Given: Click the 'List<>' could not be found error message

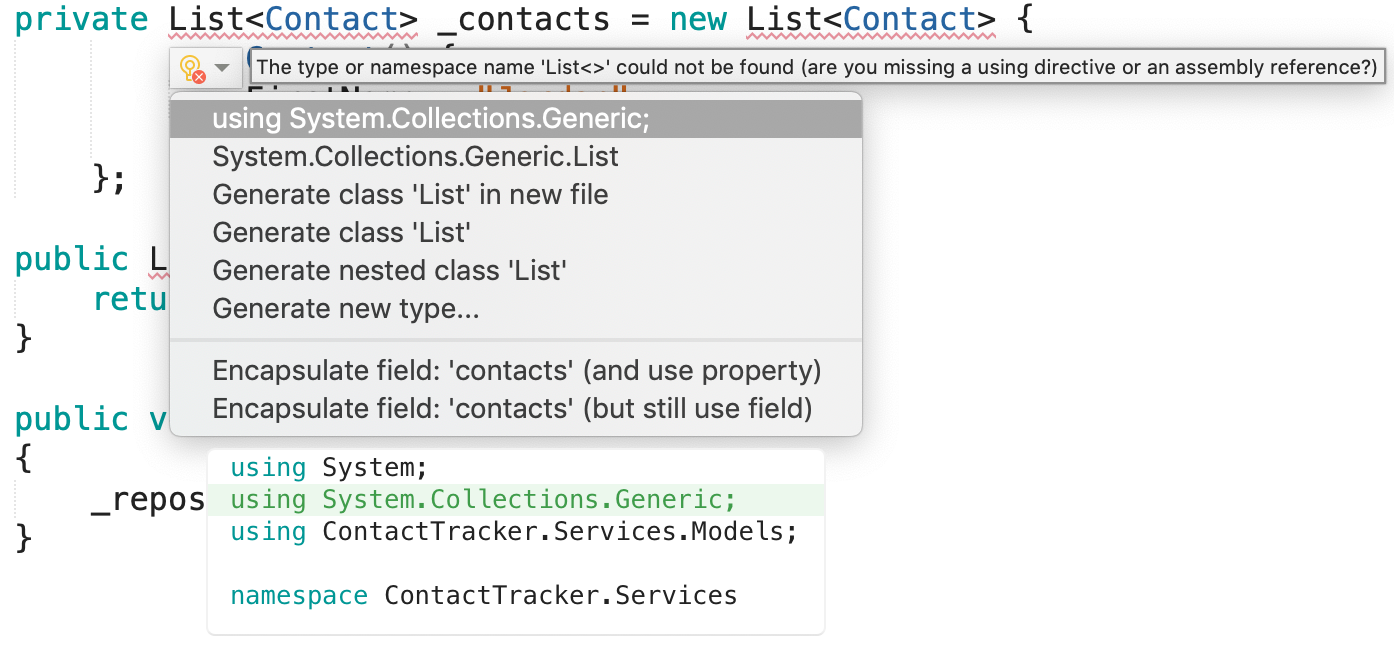Looking at the screenshot, I should click(815, 67).
